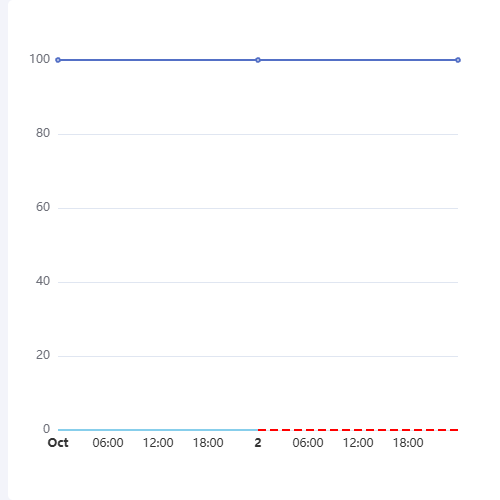Click the 40 y-axis label

(43, 281)
